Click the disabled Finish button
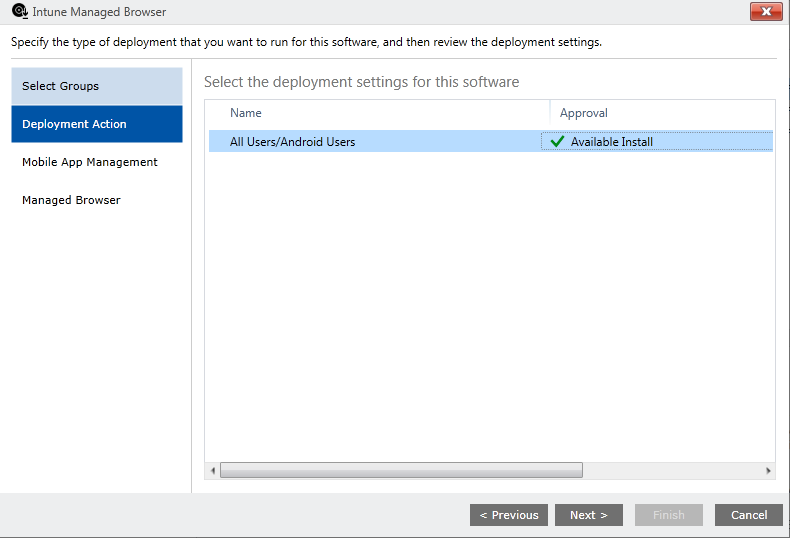The height and width of the screenshot is (538, 790). [669, 515]
